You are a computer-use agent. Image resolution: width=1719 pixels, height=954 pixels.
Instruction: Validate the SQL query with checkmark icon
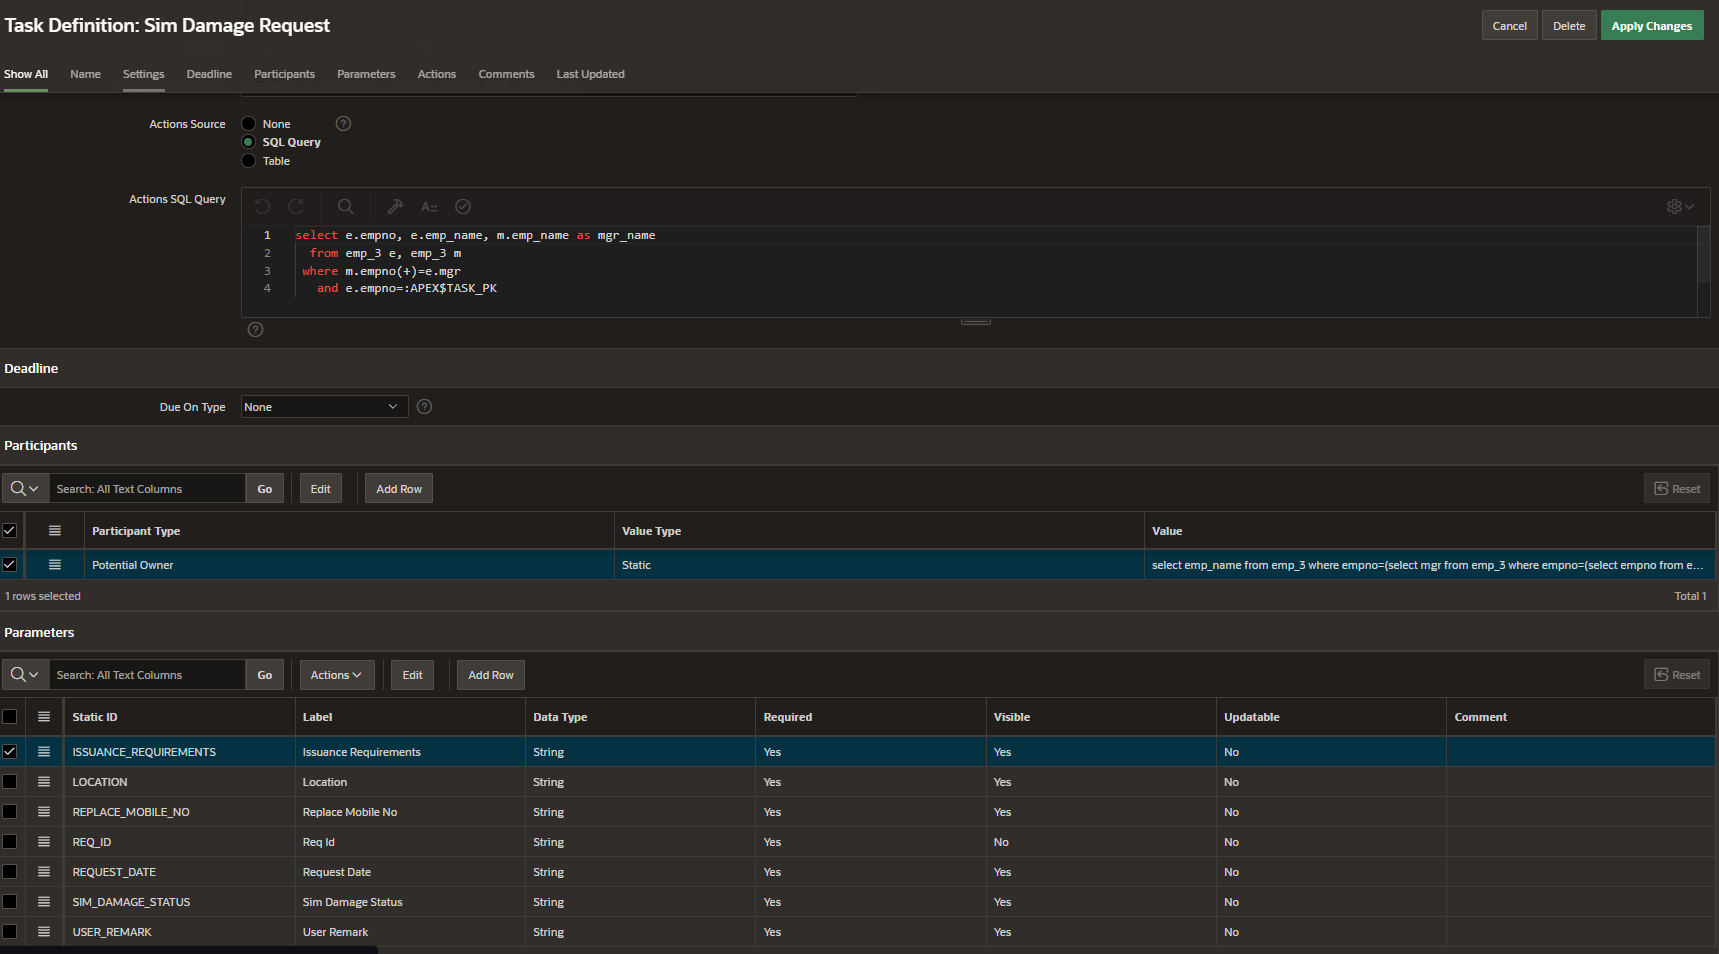(x=463, y=207)
